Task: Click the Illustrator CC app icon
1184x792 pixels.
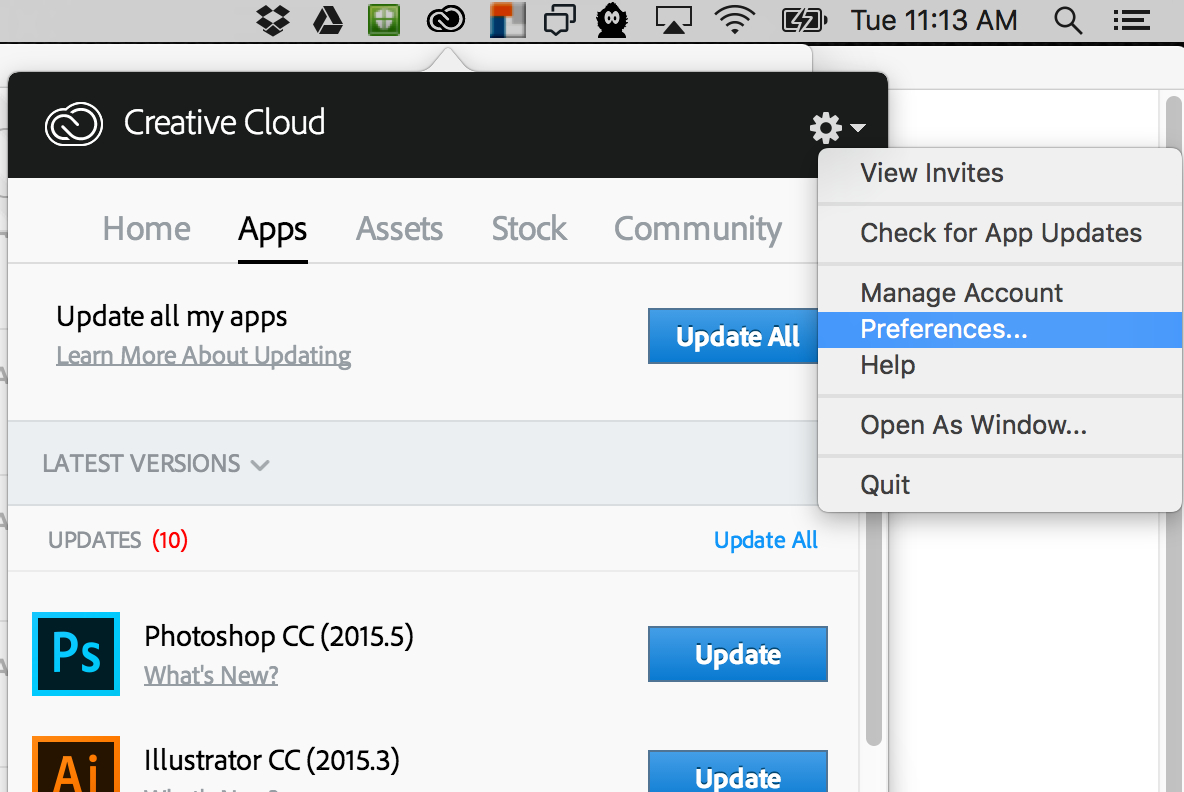Action: (76, 764)
